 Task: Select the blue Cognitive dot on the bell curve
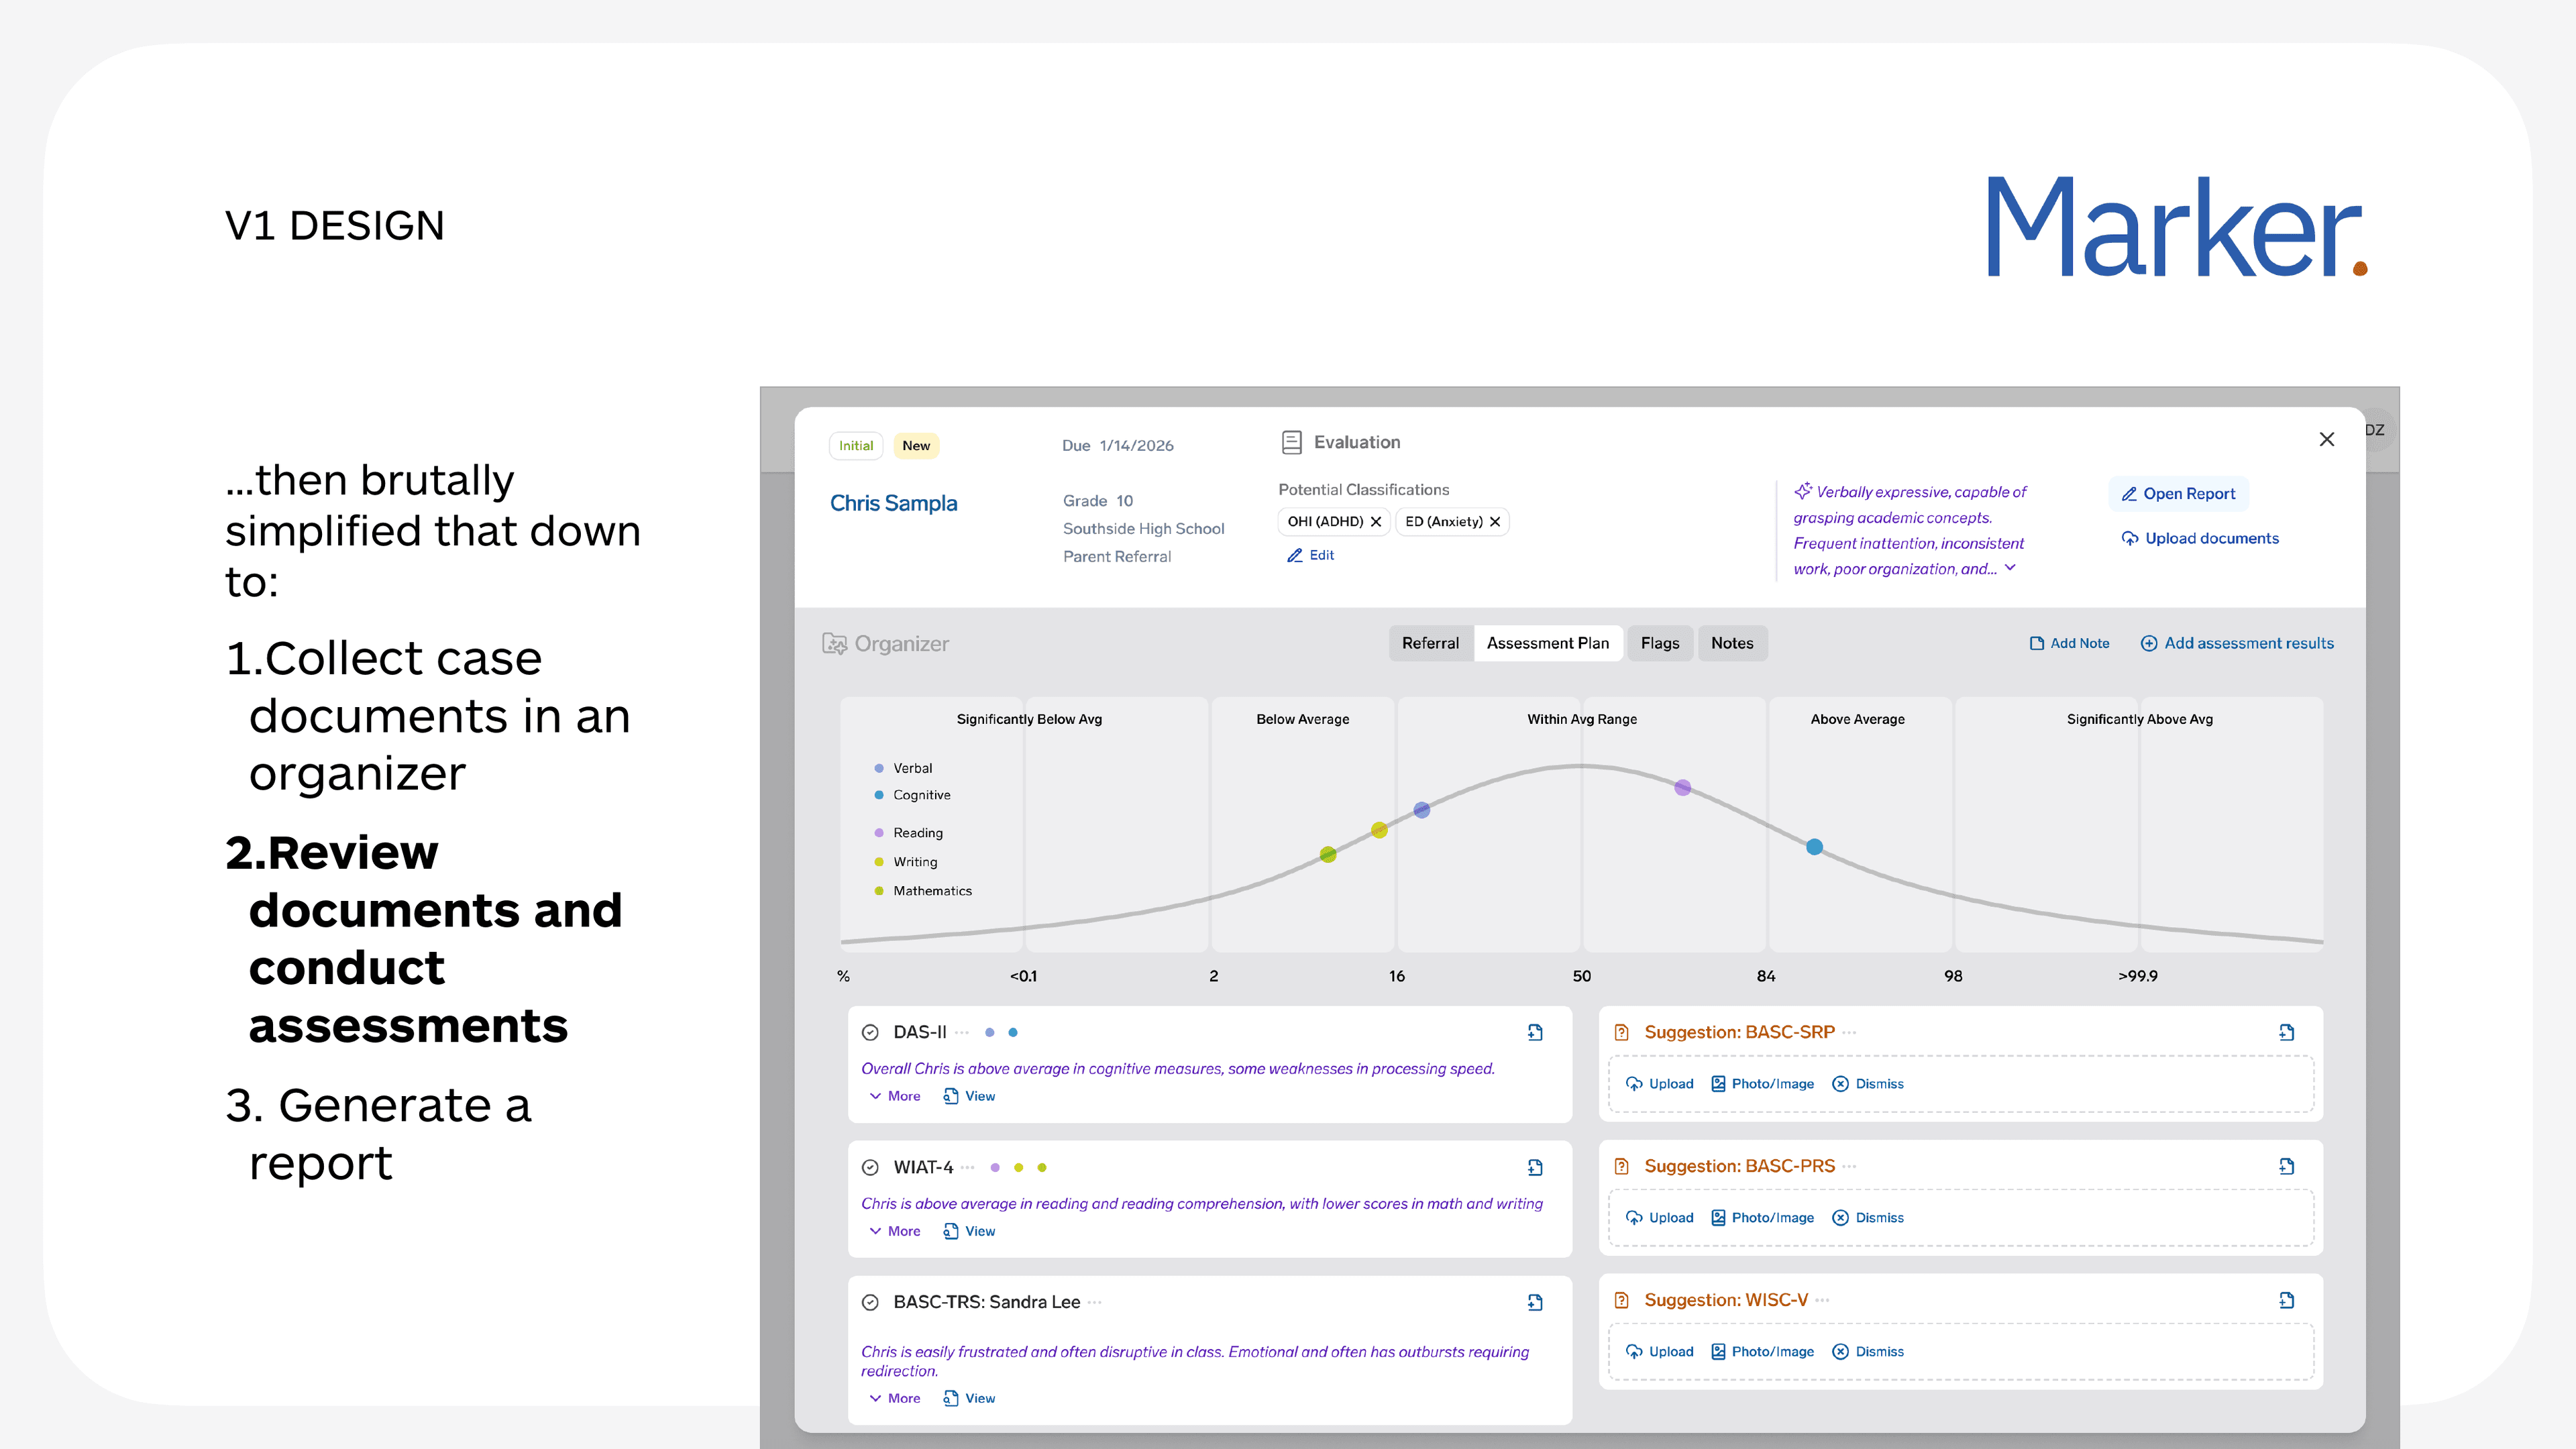click(x=1814, y=846)
